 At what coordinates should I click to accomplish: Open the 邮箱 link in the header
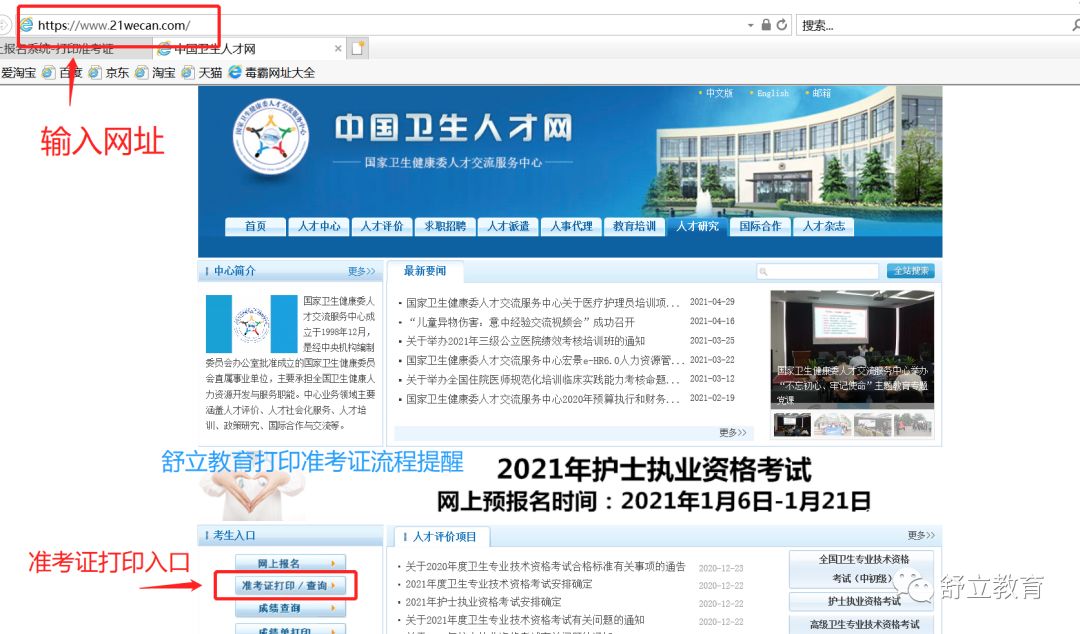point(822,93)
